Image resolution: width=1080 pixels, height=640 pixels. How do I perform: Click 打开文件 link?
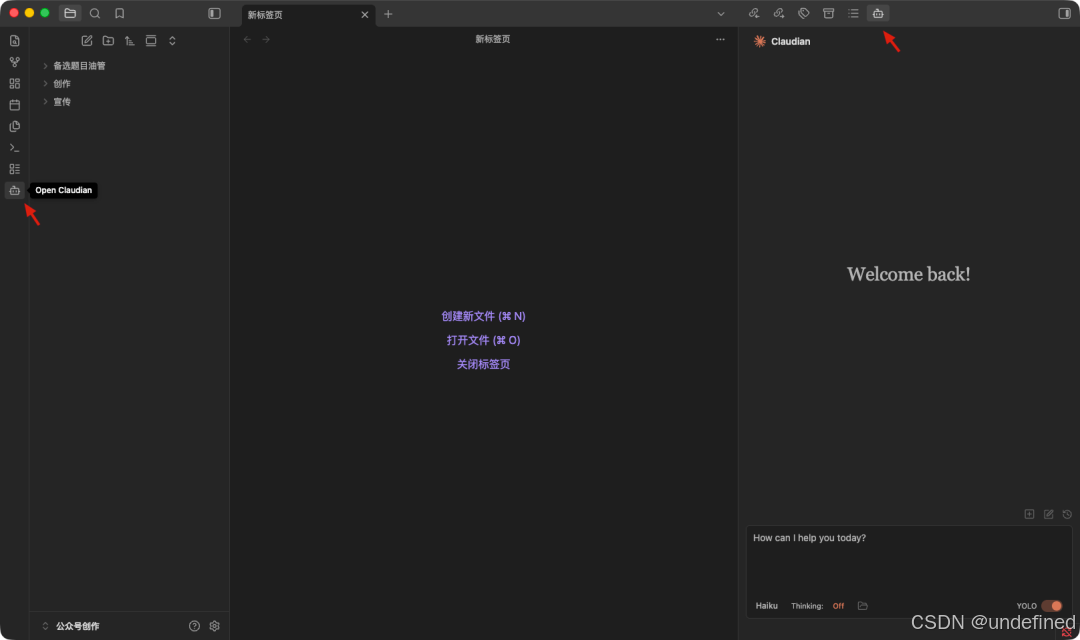pyautogui.click(x=483, y=340)
